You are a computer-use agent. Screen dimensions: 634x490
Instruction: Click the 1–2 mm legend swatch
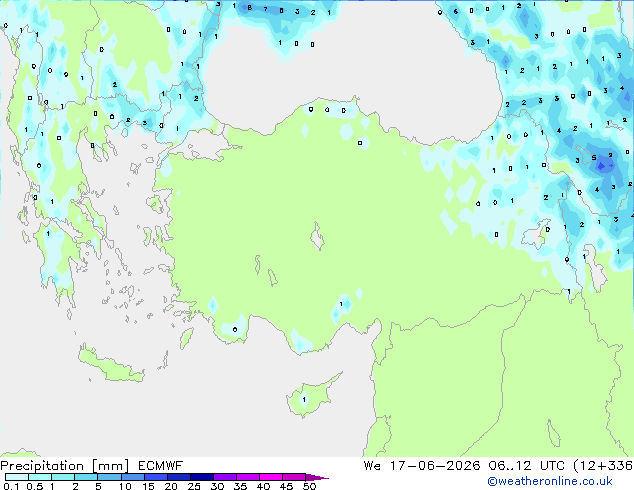63,477
